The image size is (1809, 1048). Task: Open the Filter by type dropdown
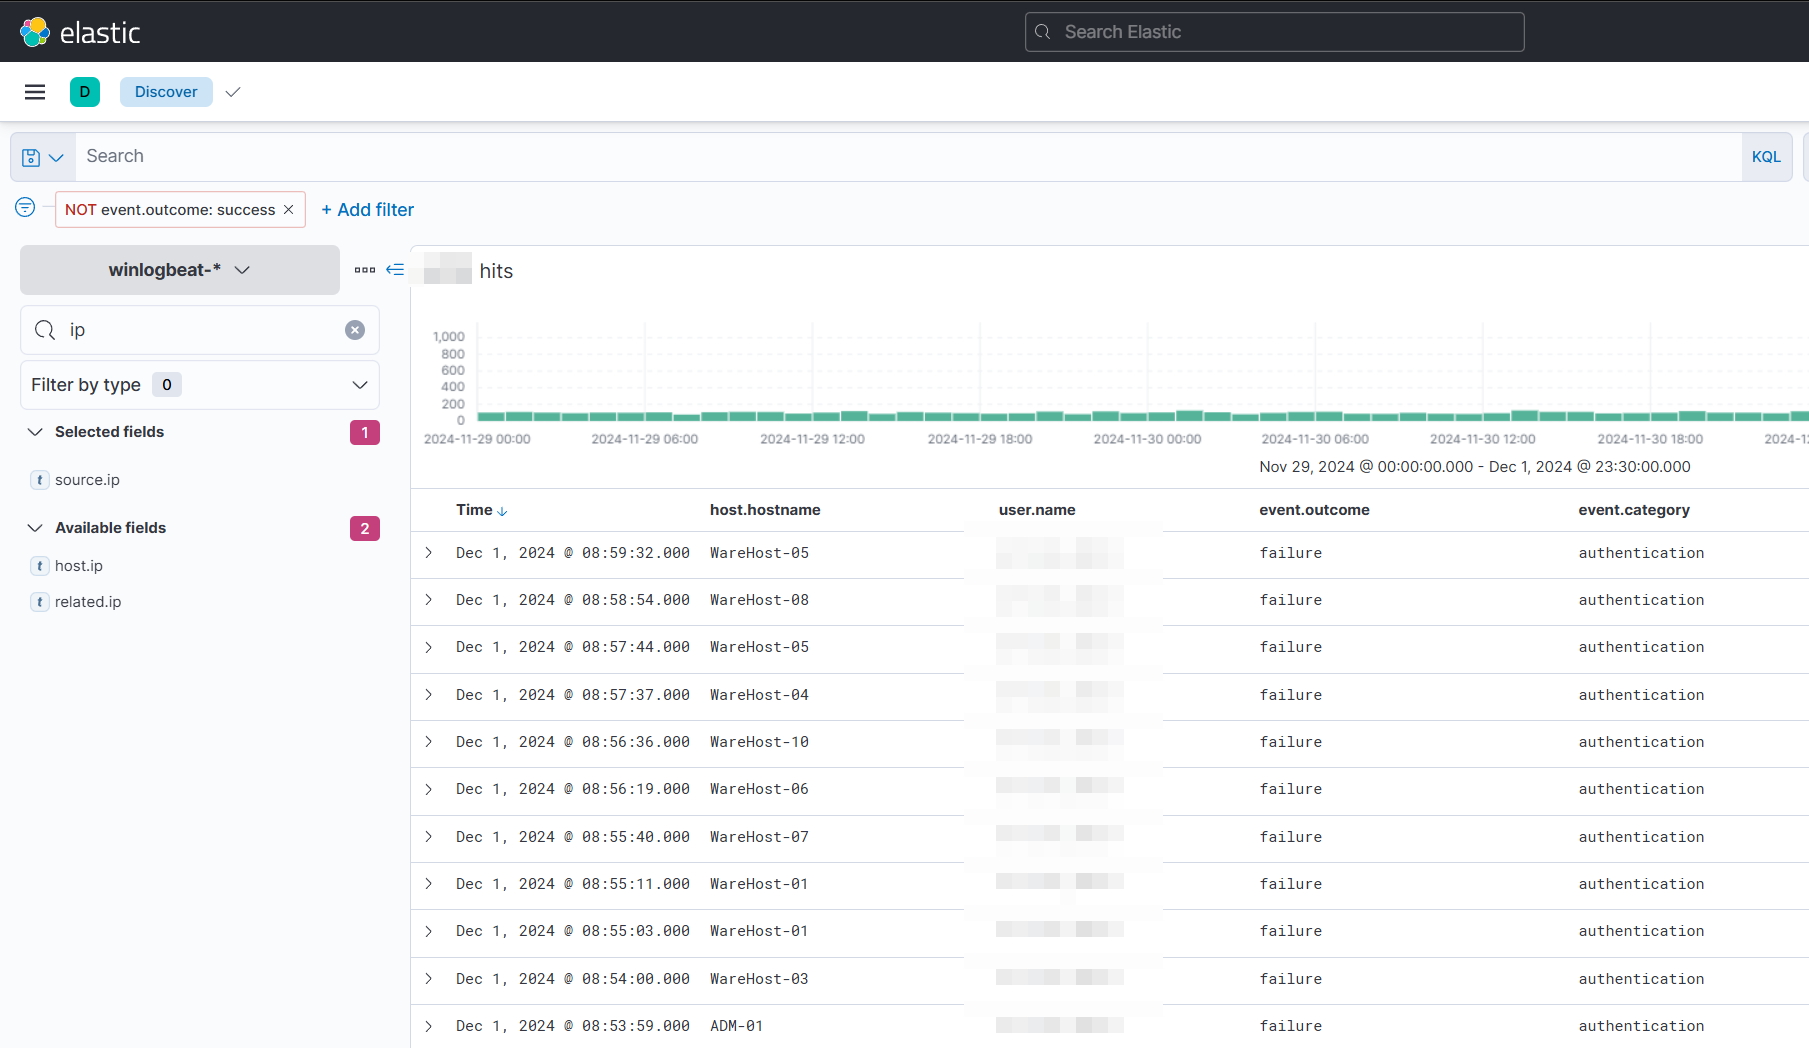(200, 385)
